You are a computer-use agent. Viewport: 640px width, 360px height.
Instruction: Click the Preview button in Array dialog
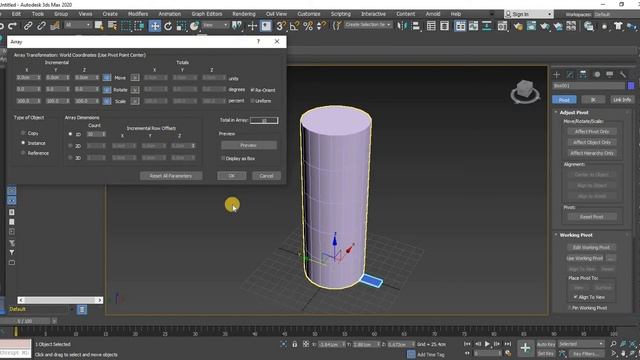[249, 145]
